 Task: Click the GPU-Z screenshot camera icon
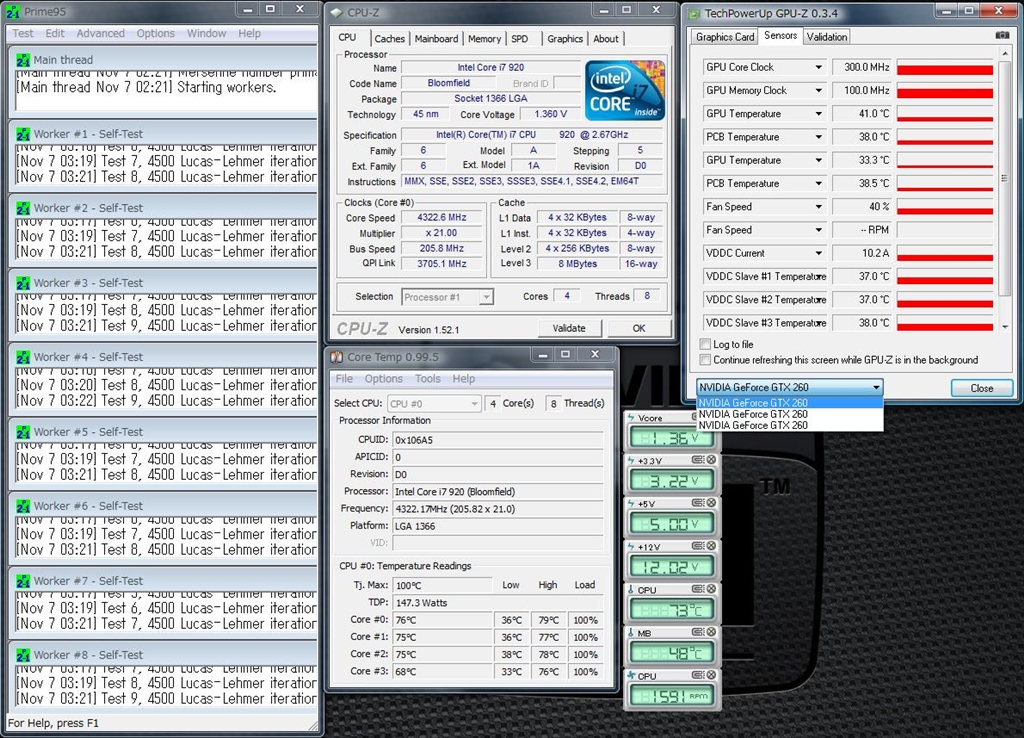(1002, 36)
